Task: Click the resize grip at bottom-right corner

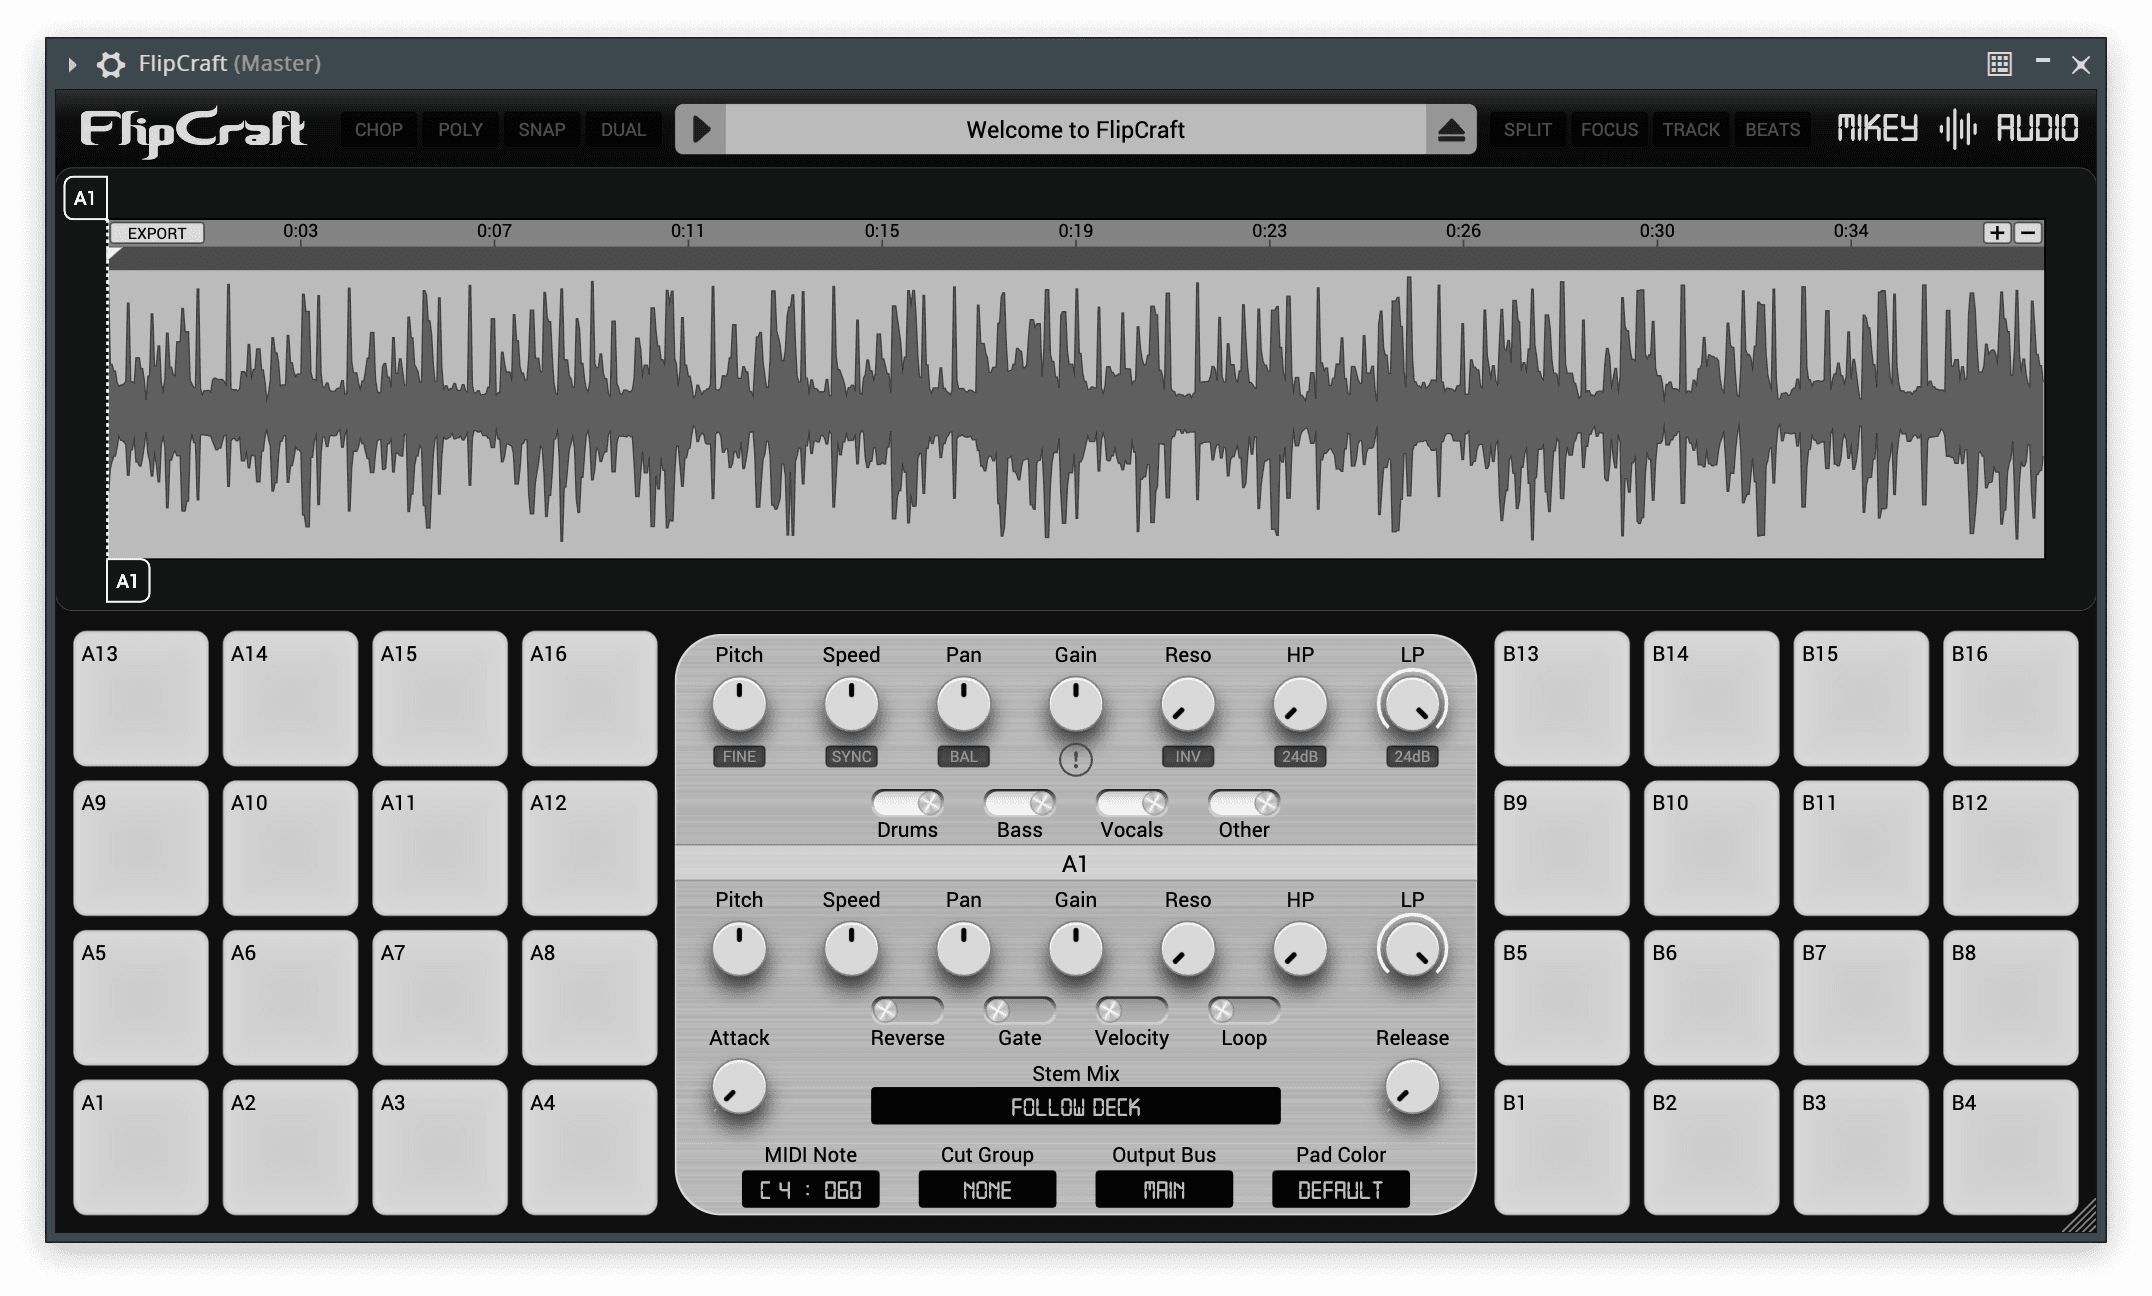Action: (2079, 1215)
